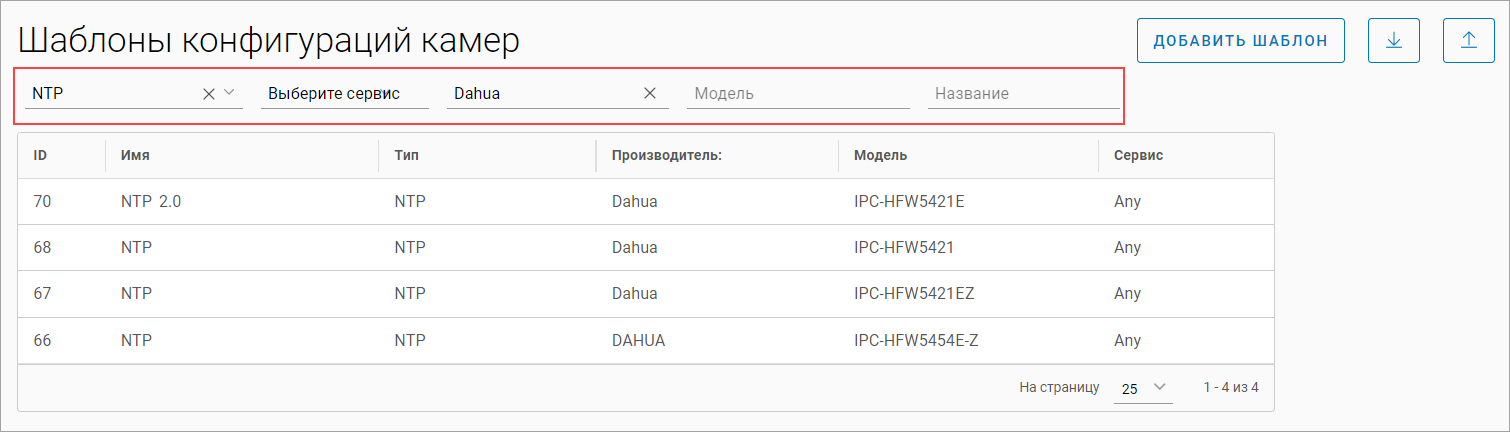This screenshot has height=432, width=1510.
Task: Click the upload templates icon button
Action: 1468,41
